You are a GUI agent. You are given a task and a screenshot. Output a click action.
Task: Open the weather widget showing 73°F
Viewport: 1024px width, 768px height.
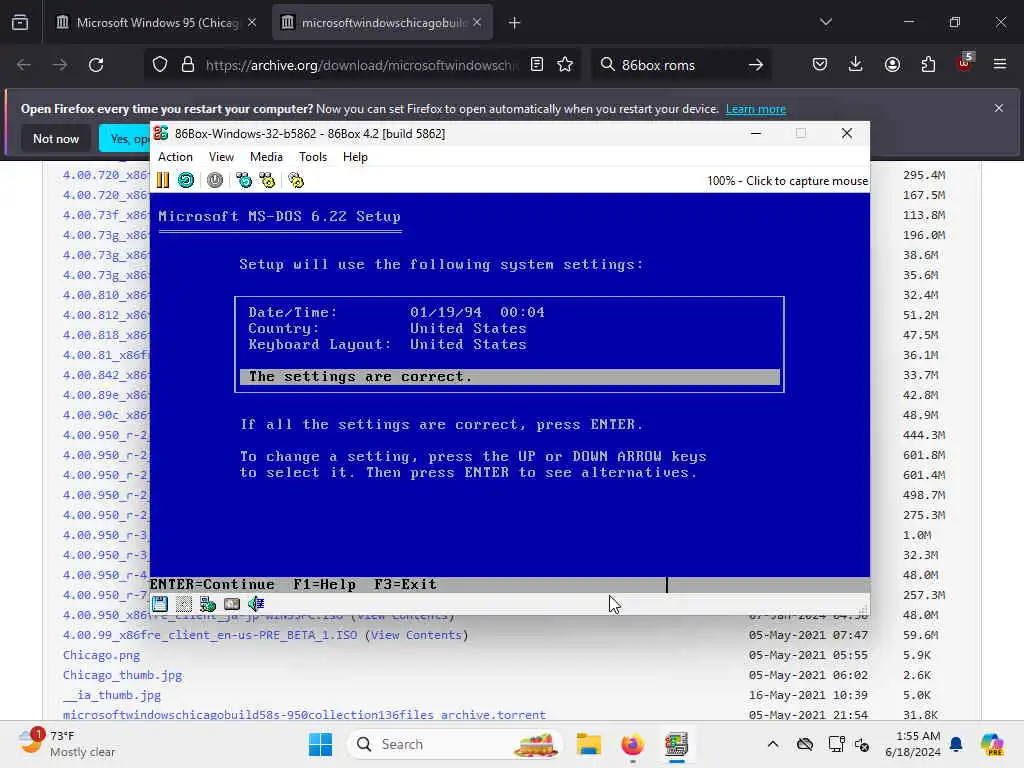[67, 744]
